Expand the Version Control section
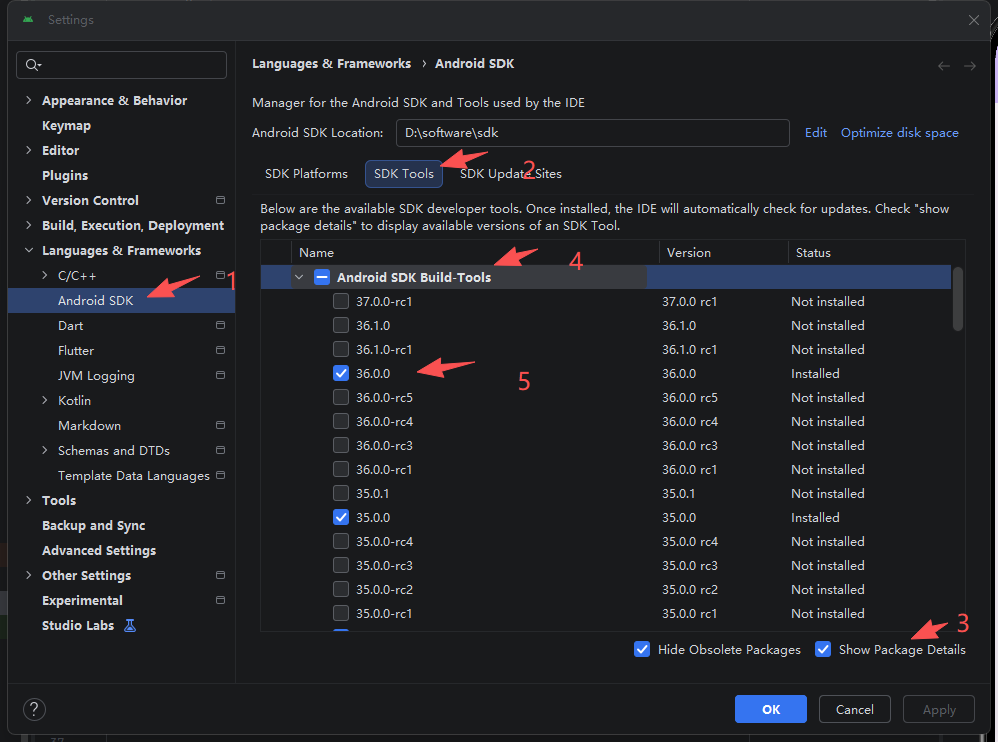Viewport: 998px width, 742px height. pyautogui.click(x=29, y=200)
